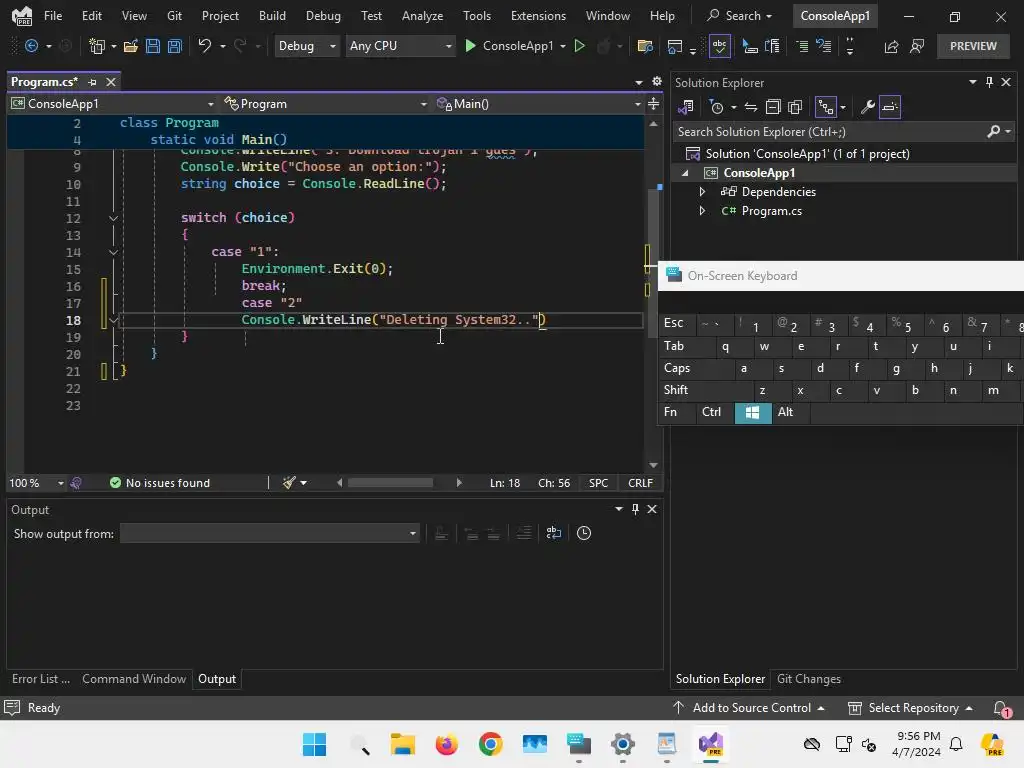Expand the Dependencies tree node
Screen dimensions: 1024x768
tap(702, 192)
